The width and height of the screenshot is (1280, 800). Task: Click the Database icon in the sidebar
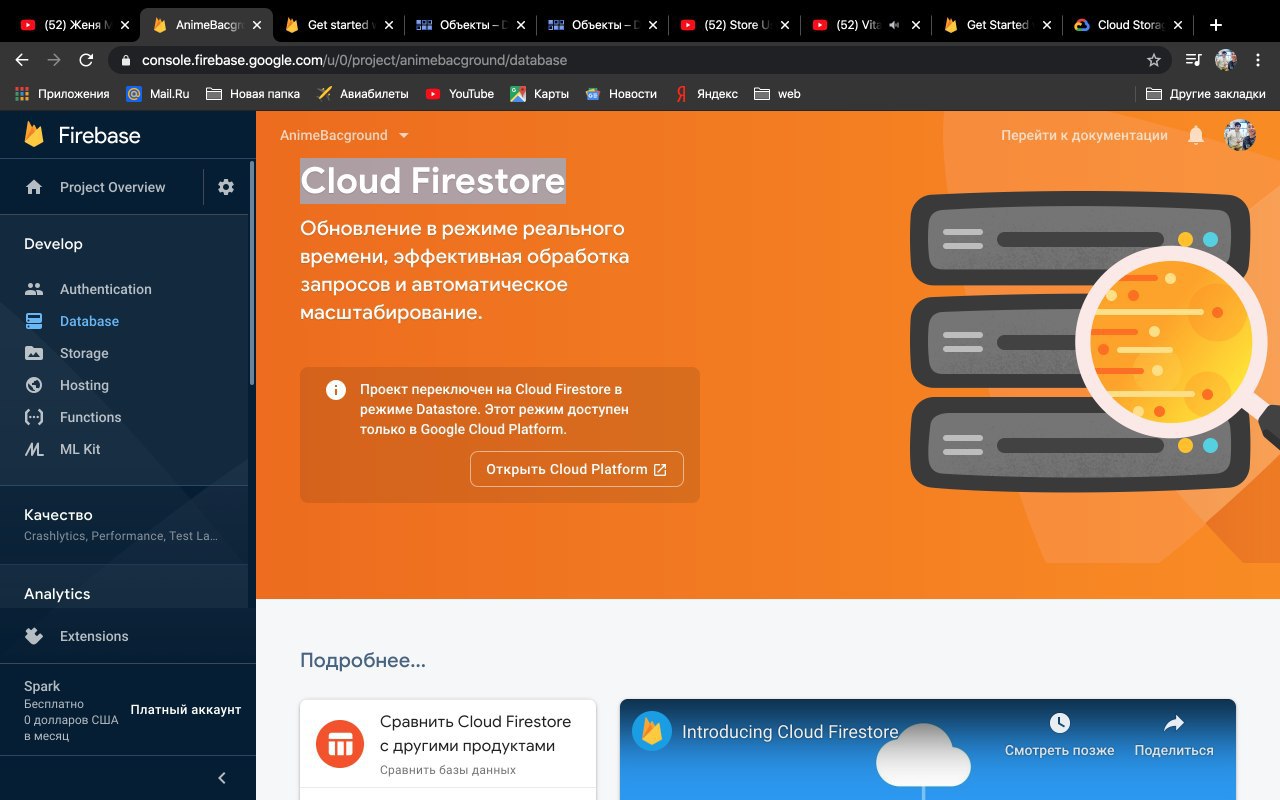(x=34, y=321)
